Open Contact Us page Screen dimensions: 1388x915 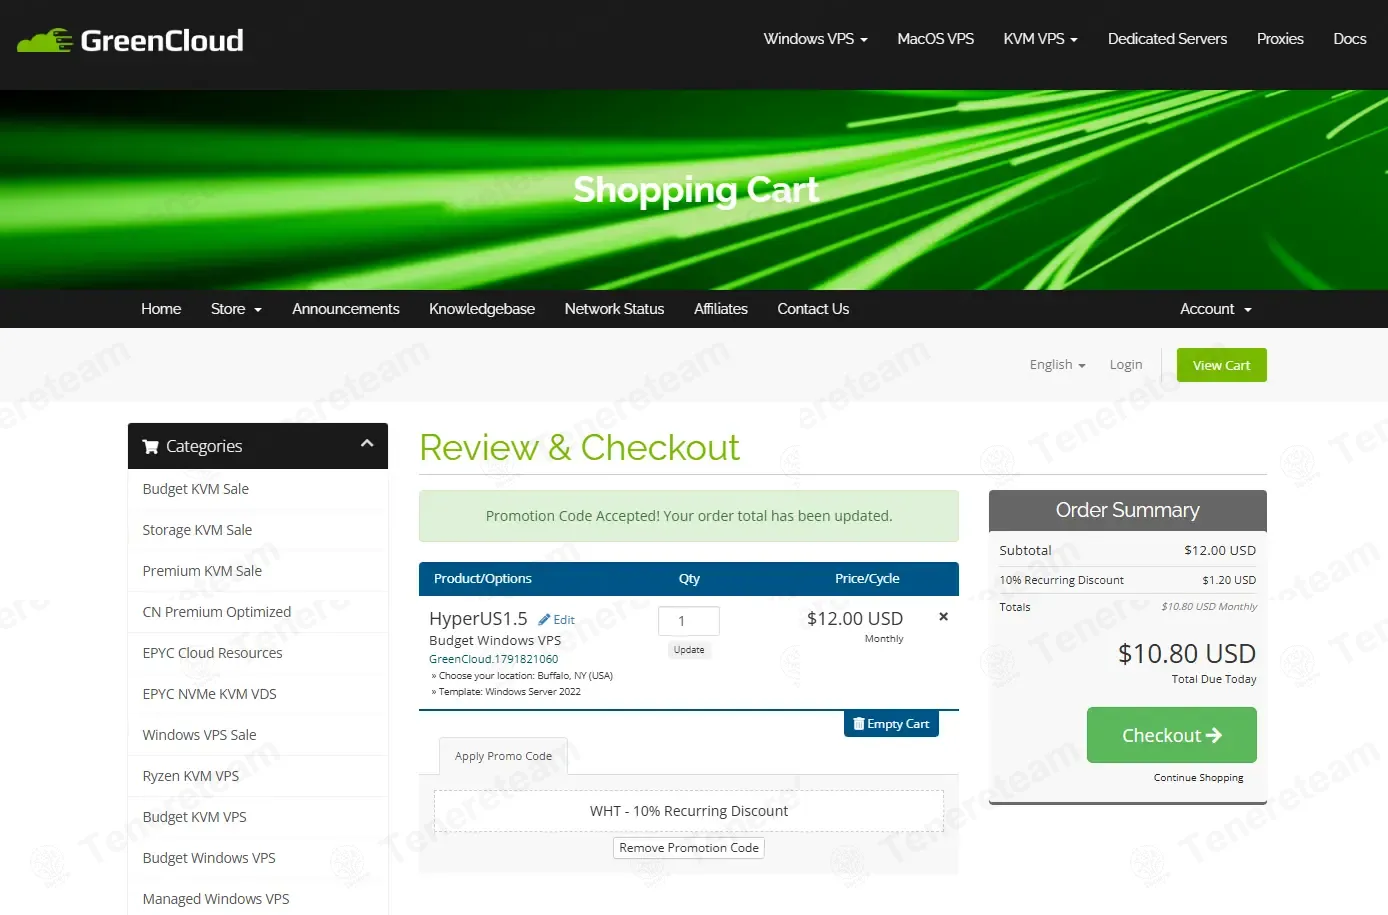(813, 309)
